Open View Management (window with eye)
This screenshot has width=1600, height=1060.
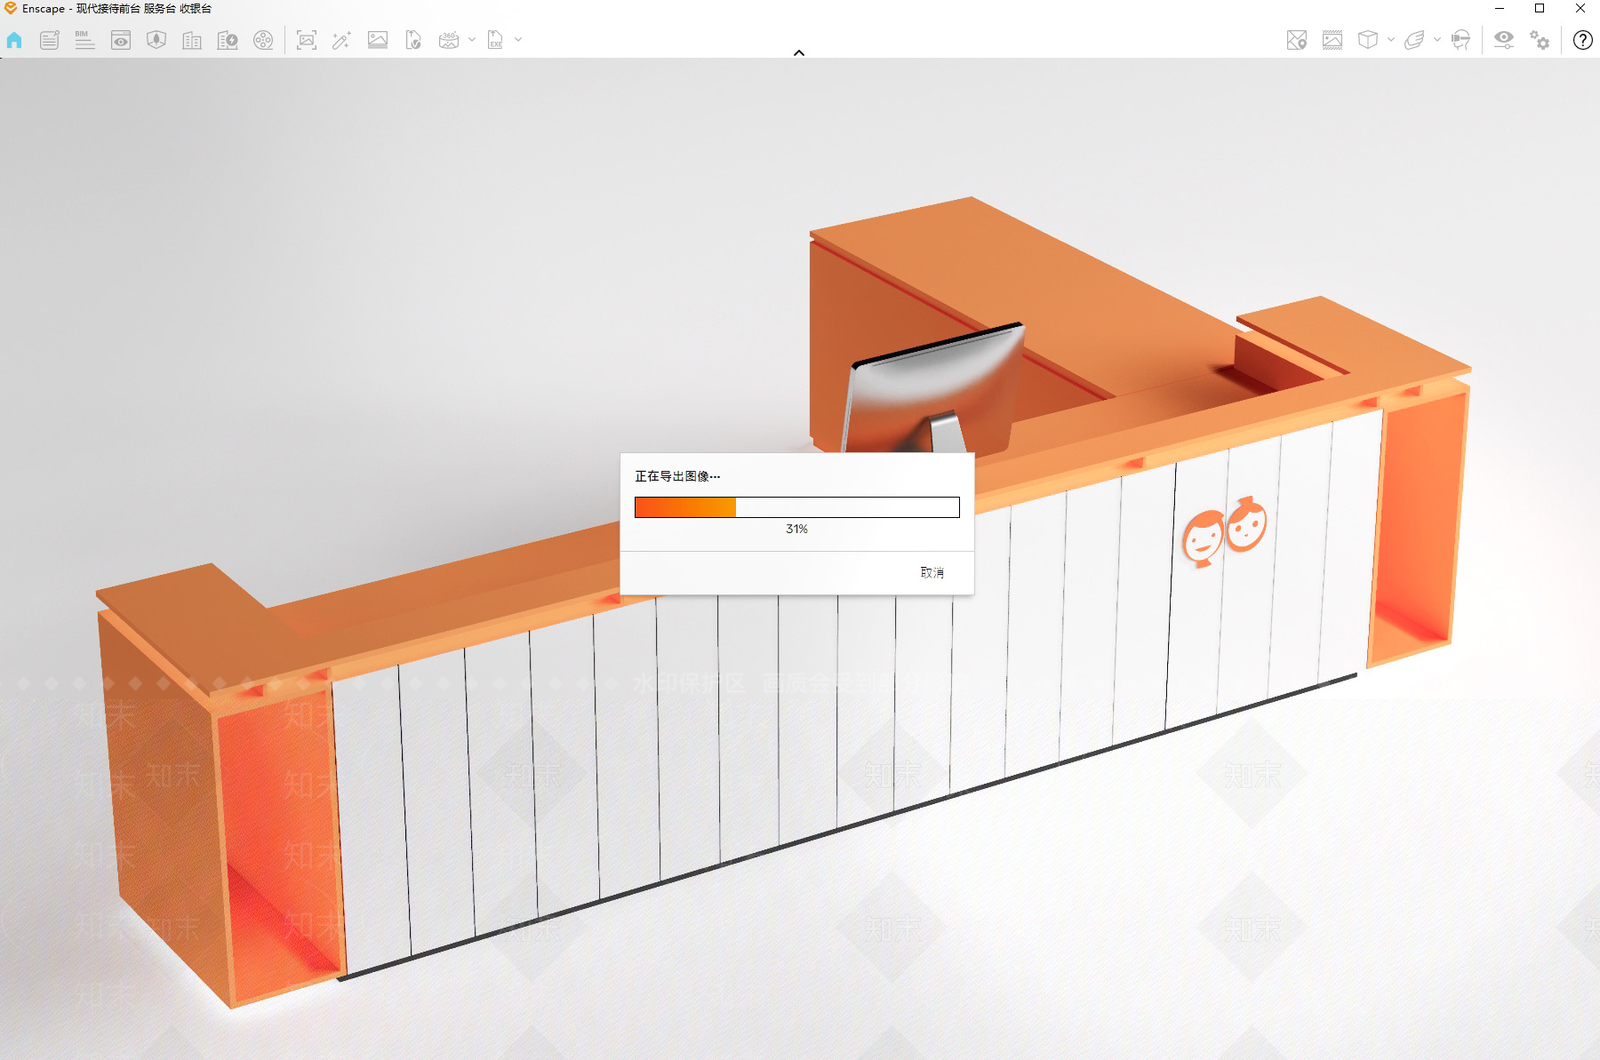(x=121, y=40)
